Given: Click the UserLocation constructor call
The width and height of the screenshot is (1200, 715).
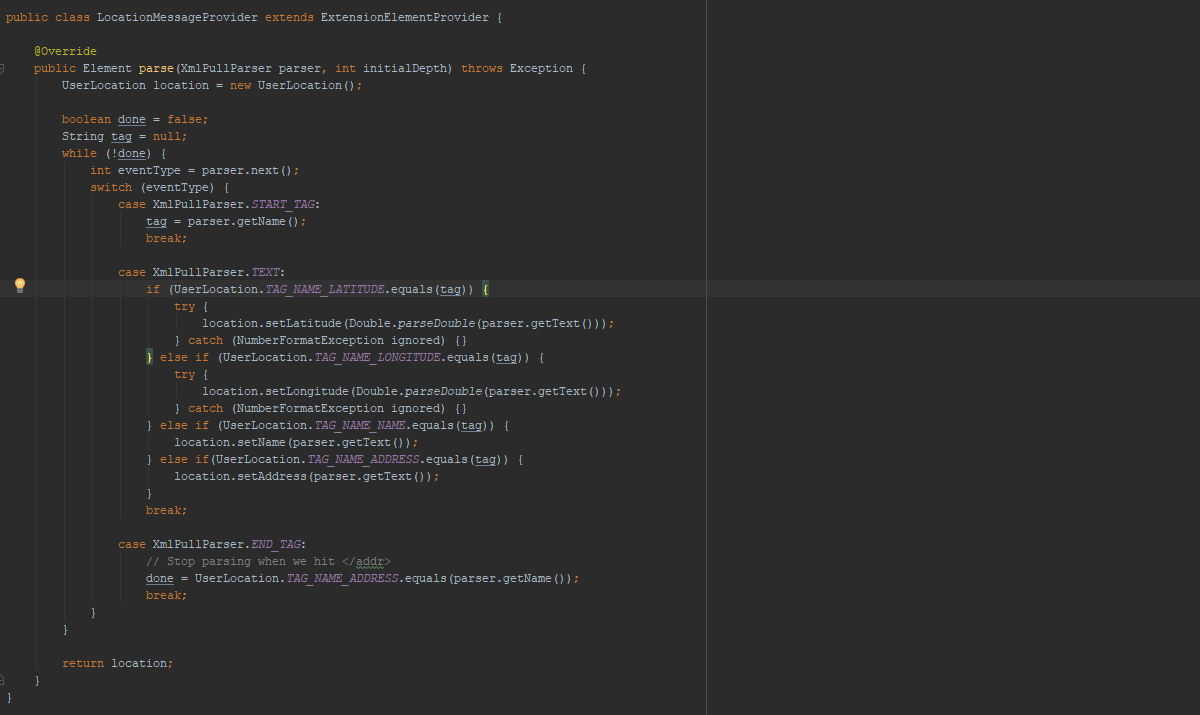Looking at the screenshot, I should [293, 84].
